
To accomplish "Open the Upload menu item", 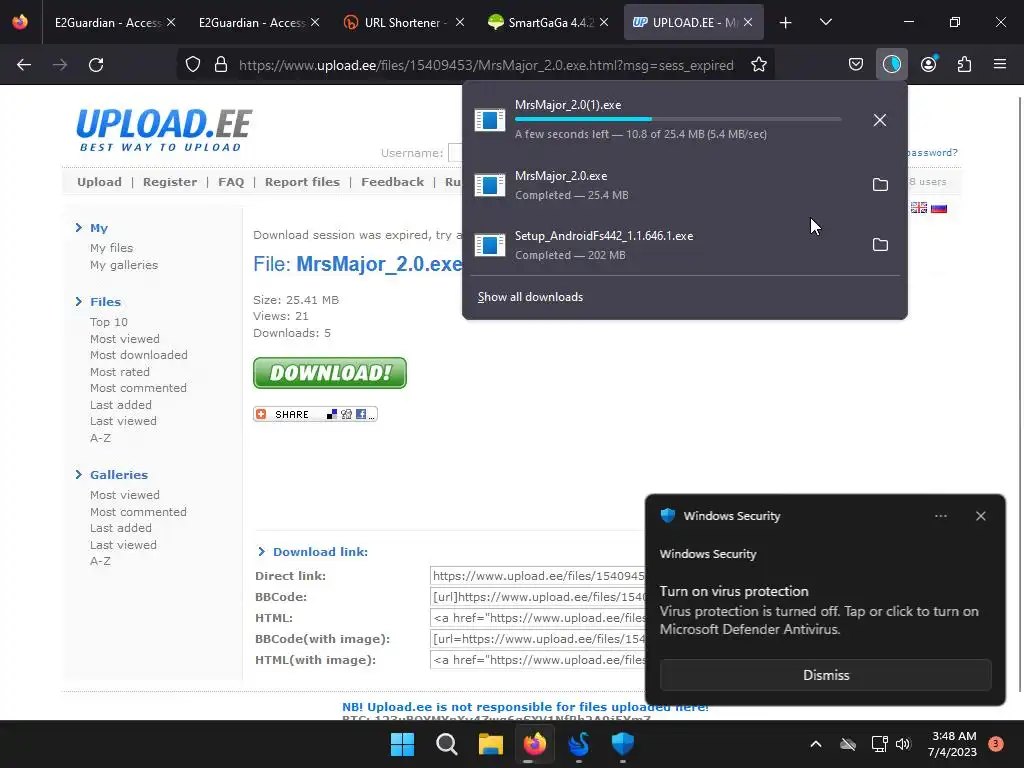I will [x=99, y=182].
